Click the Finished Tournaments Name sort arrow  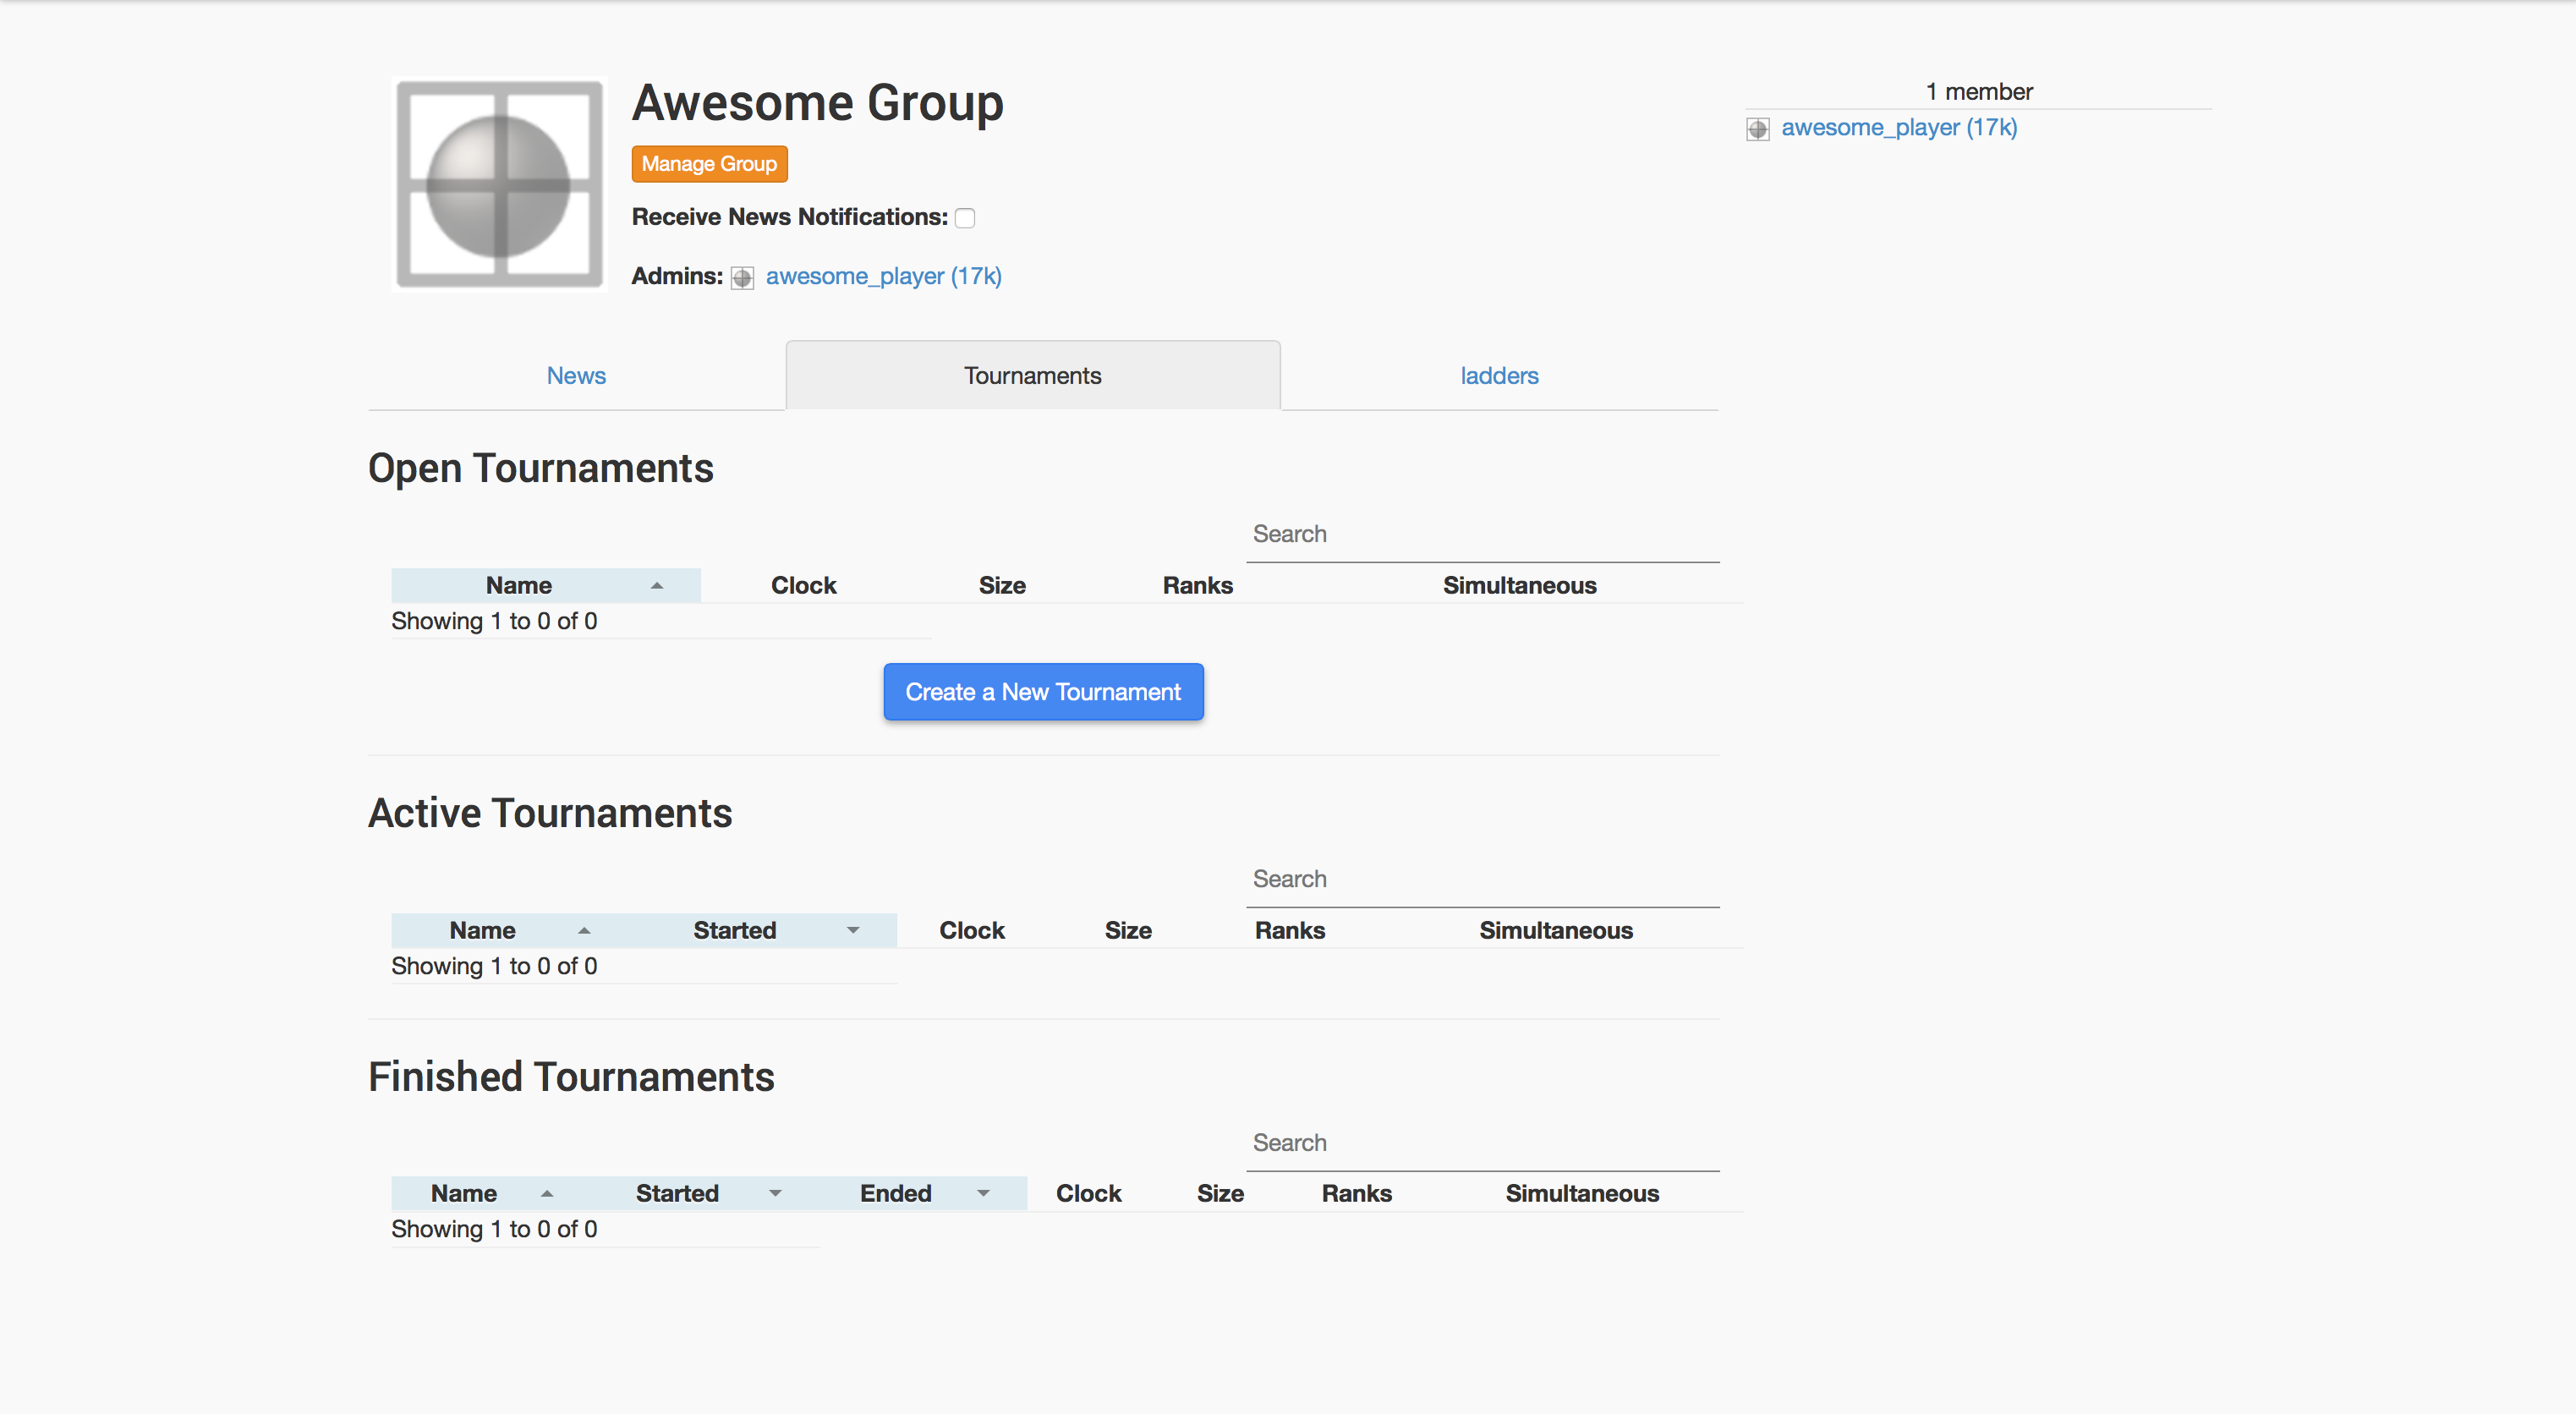point(547,1194)
